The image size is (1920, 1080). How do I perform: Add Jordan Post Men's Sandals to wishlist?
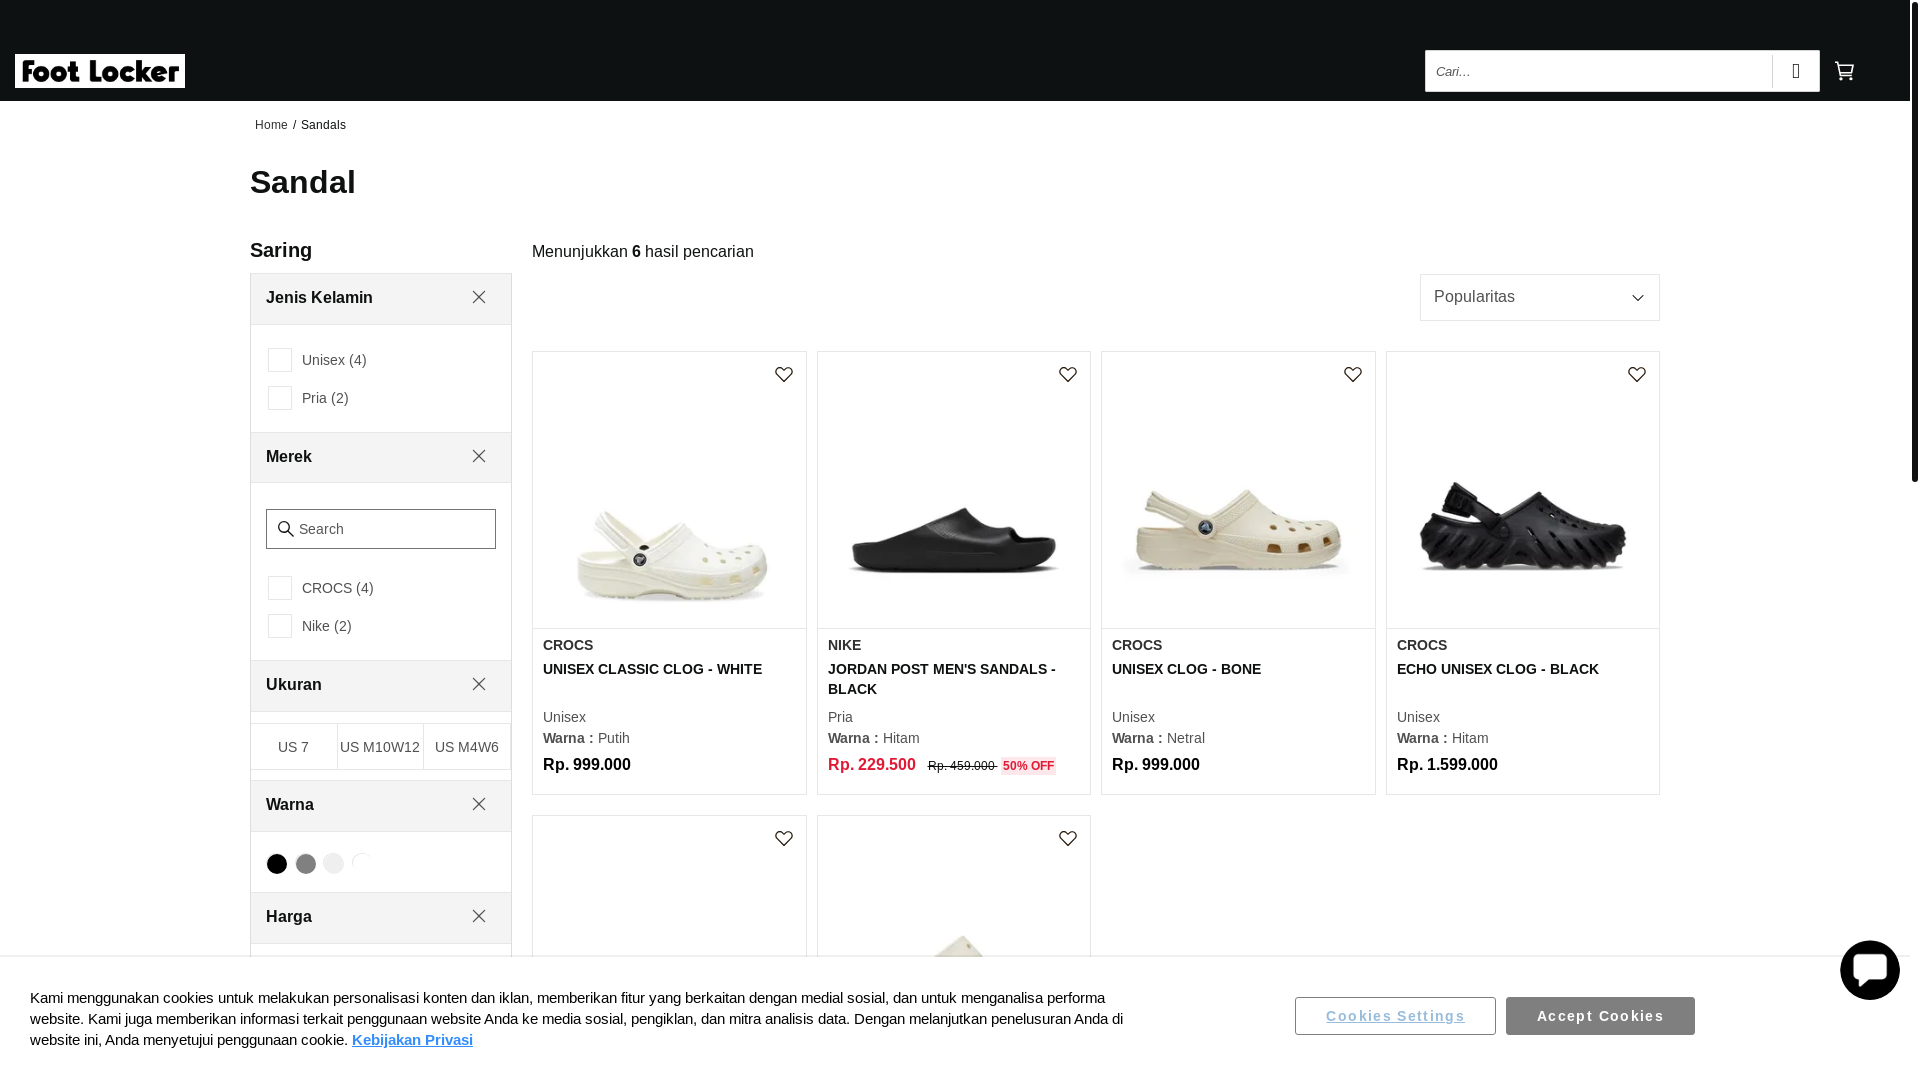point(1068,375)
